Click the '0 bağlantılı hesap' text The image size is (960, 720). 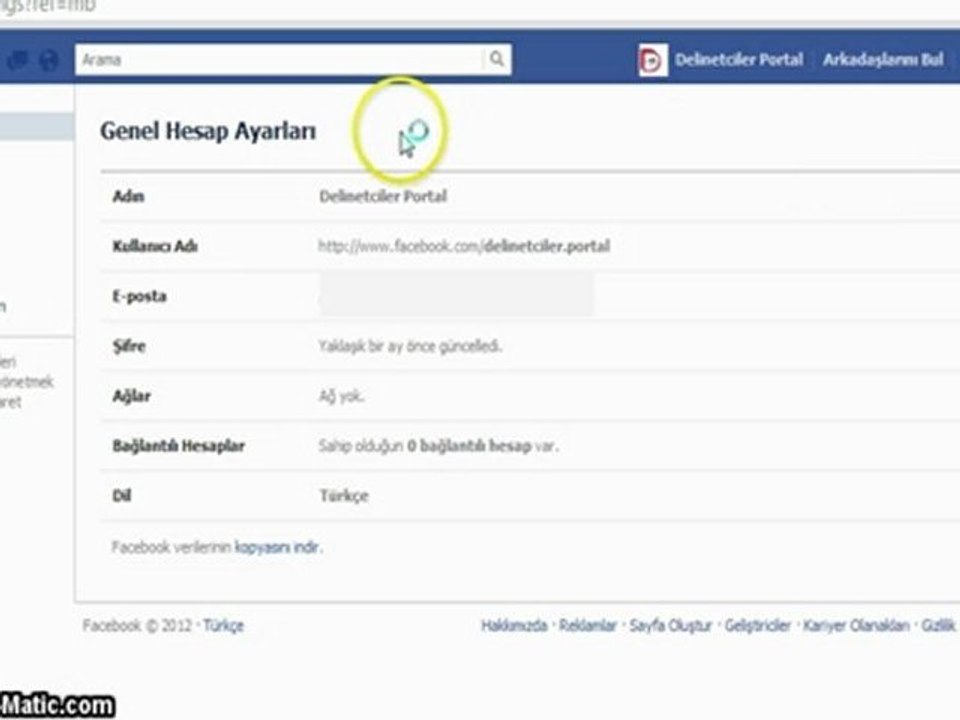469,446
